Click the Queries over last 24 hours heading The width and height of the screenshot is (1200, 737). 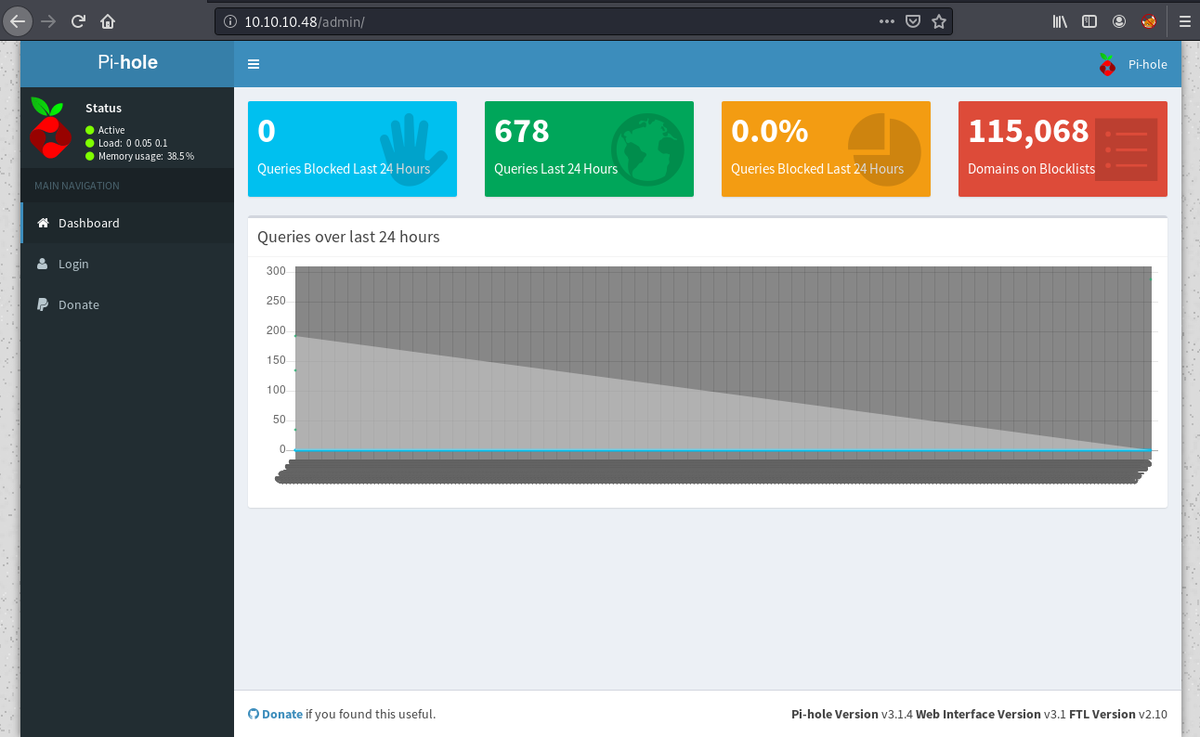(348, 237)
